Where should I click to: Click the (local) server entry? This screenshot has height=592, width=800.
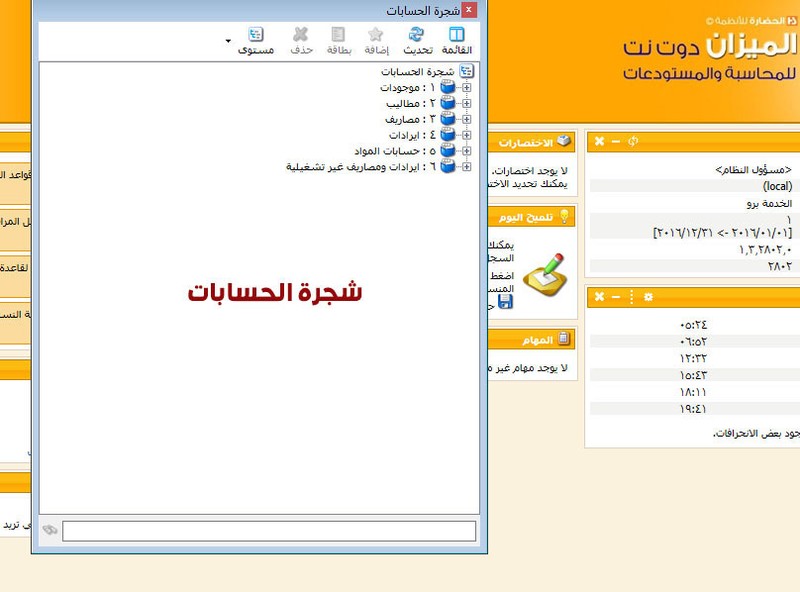click(x=778, y=186)
